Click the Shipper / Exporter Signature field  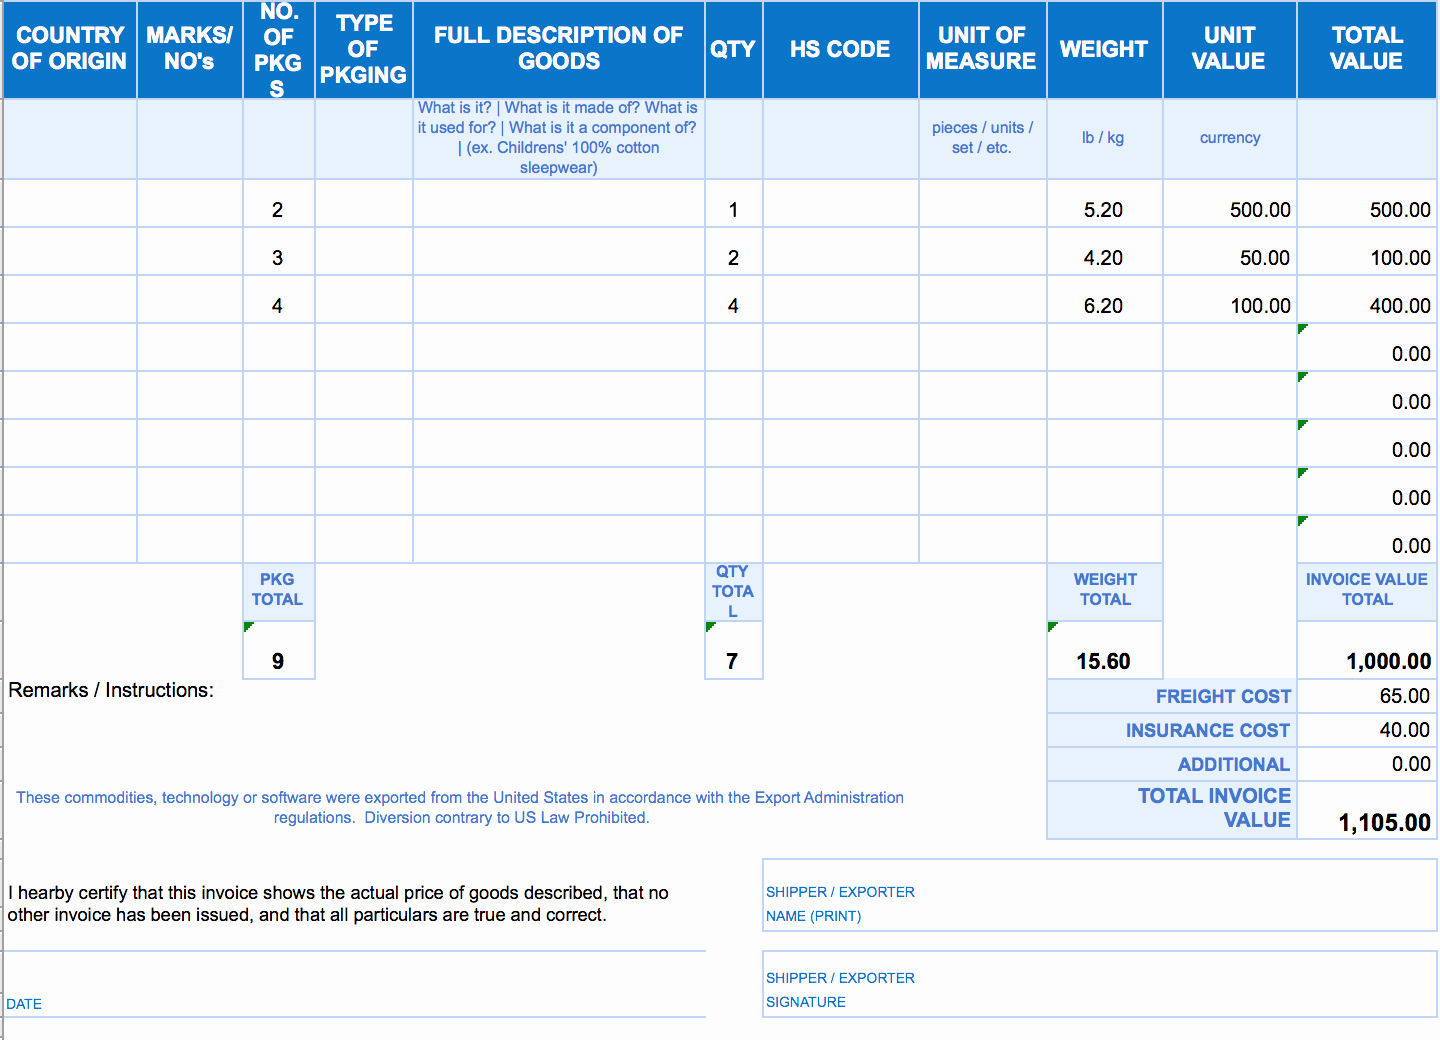tap(1100, 984)
